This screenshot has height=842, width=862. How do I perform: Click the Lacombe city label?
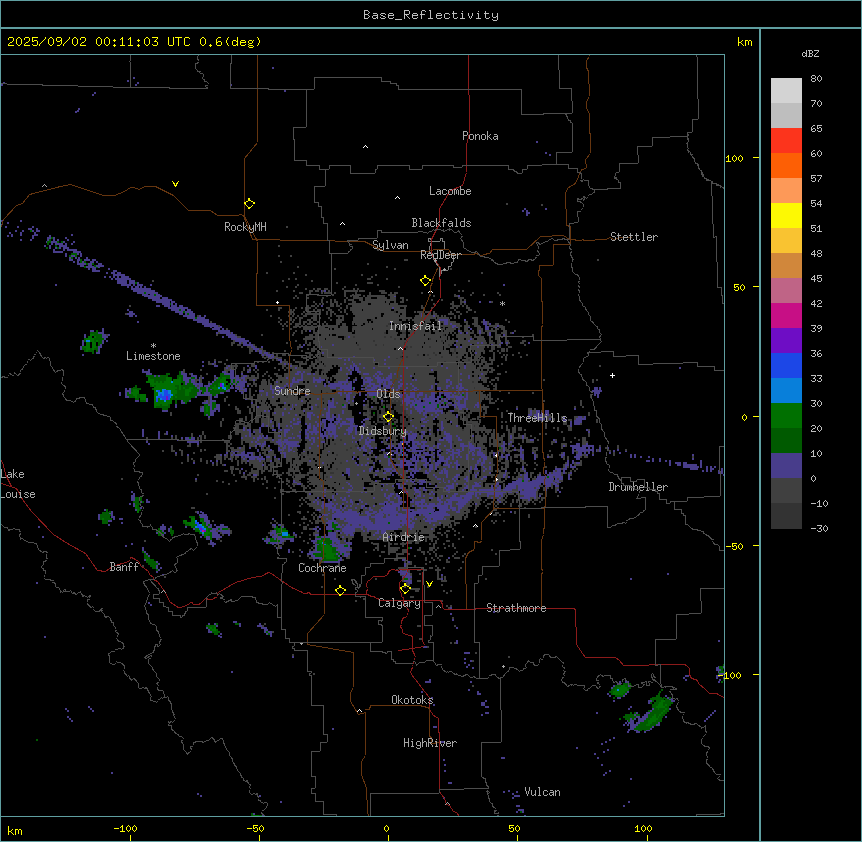click(x=450, y=191)
